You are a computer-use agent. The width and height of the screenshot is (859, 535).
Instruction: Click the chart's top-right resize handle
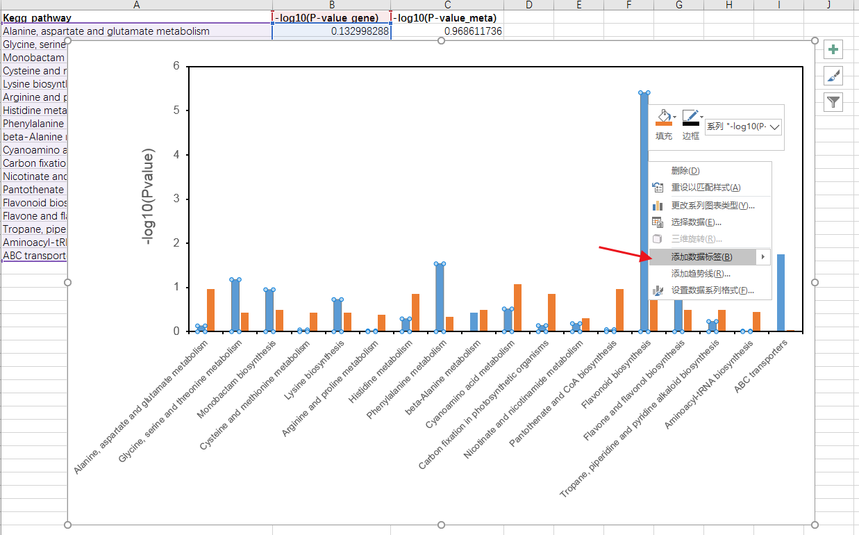tap(815, 41)
